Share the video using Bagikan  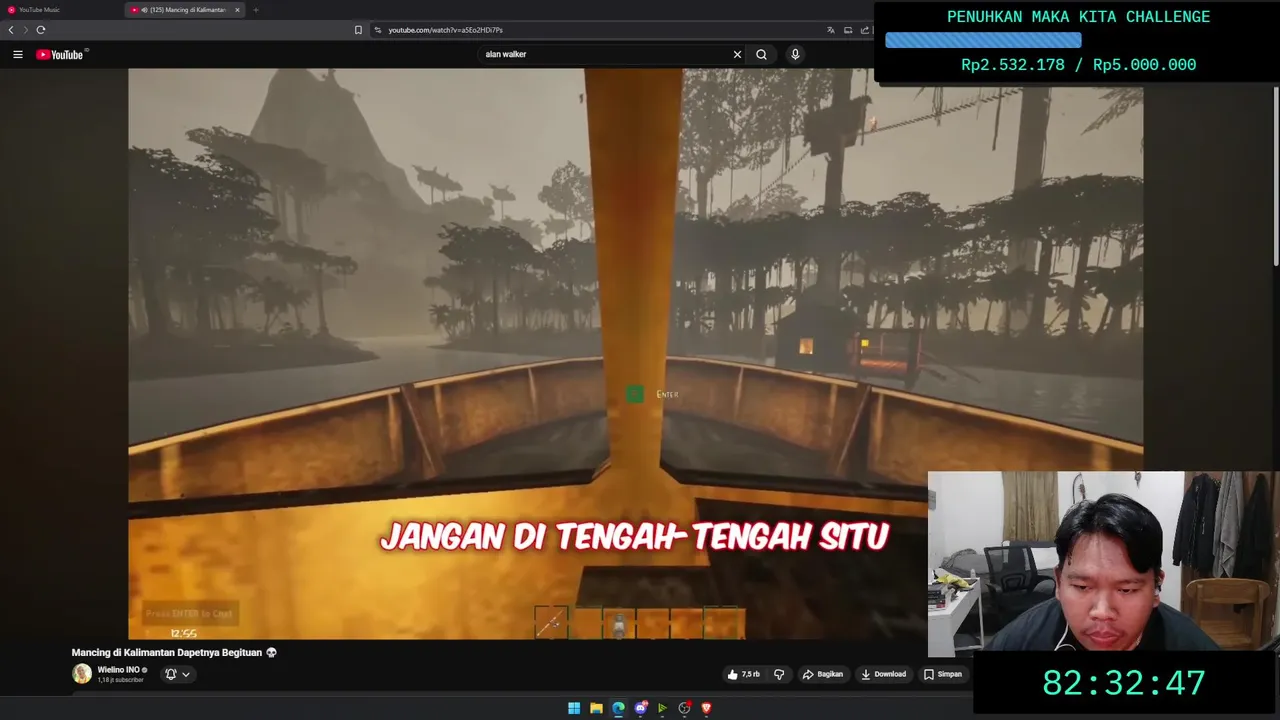click(823, 674)
